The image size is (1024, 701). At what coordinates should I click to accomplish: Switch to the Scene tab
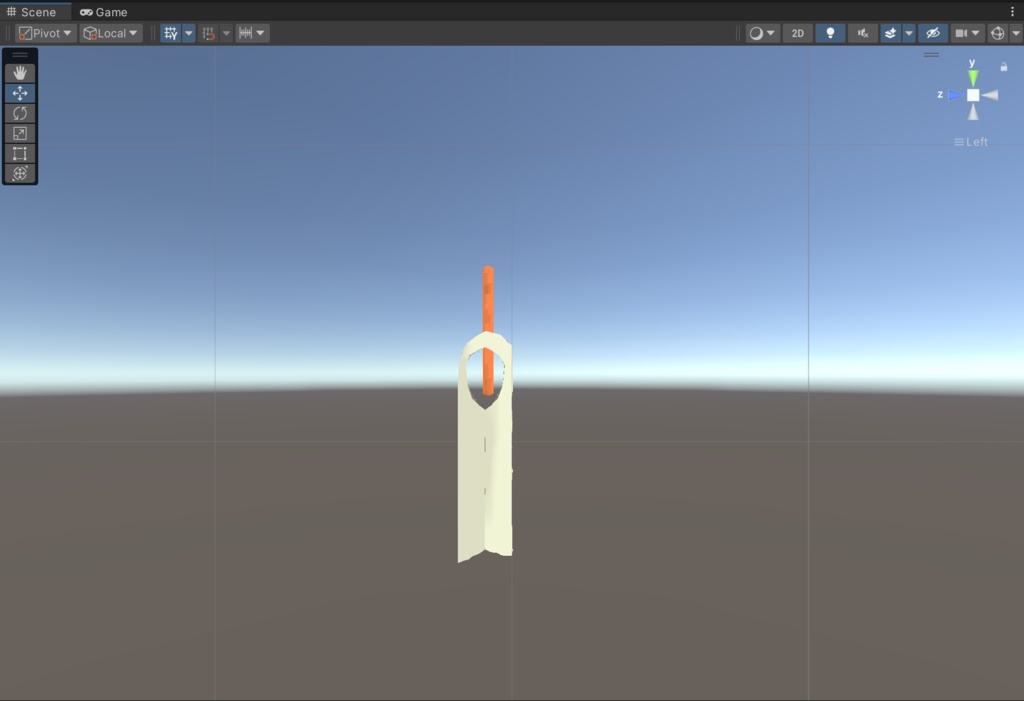point(31,12)
